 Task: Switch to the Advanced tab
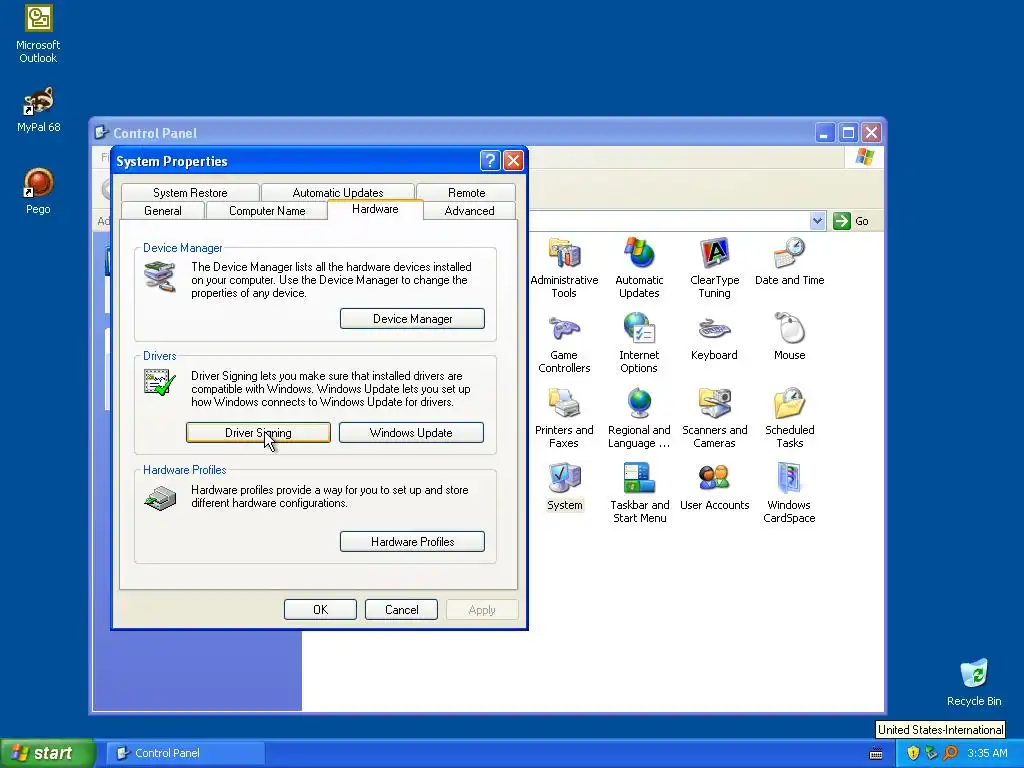point(469,211)
